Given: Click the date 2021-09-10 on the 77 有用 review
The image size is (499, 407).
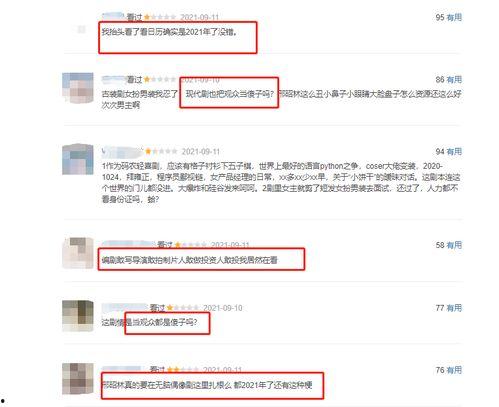Looking at the screenshot, I should pos(223,308).
